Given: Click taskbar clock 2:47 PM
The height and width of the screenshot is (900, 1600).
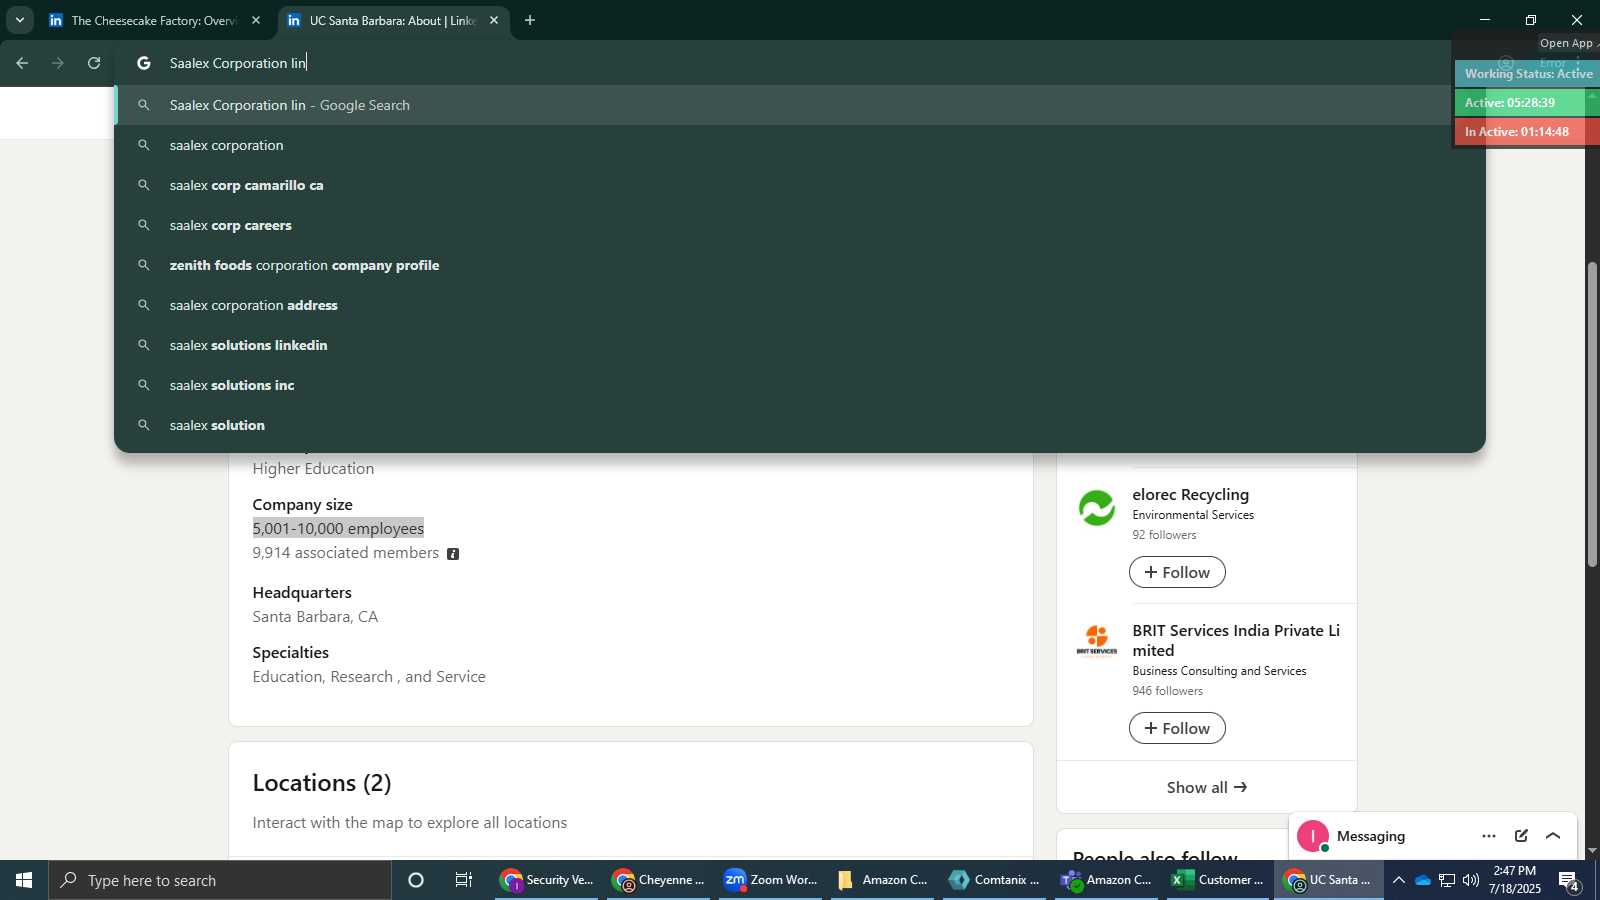Looking at the screenshot, I should (x=1514, y=880).
